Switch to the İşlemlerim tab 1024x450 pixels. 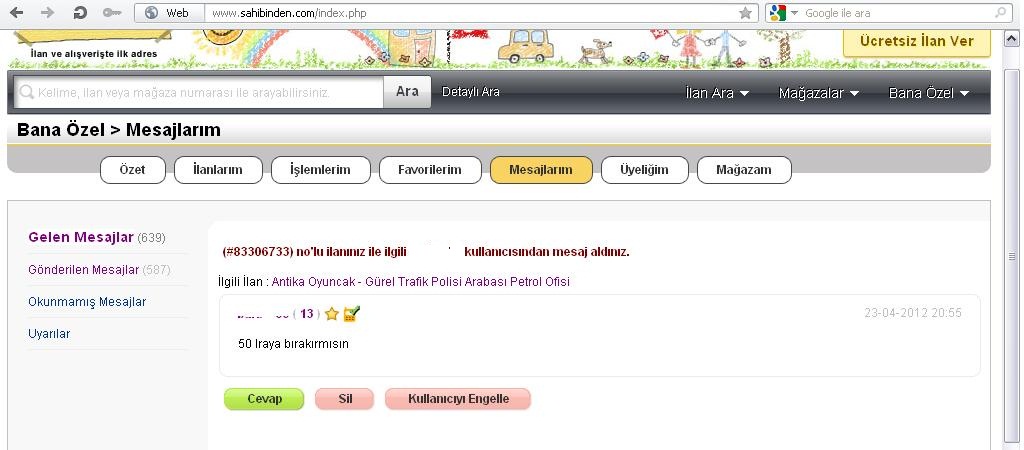click(321, 170)
